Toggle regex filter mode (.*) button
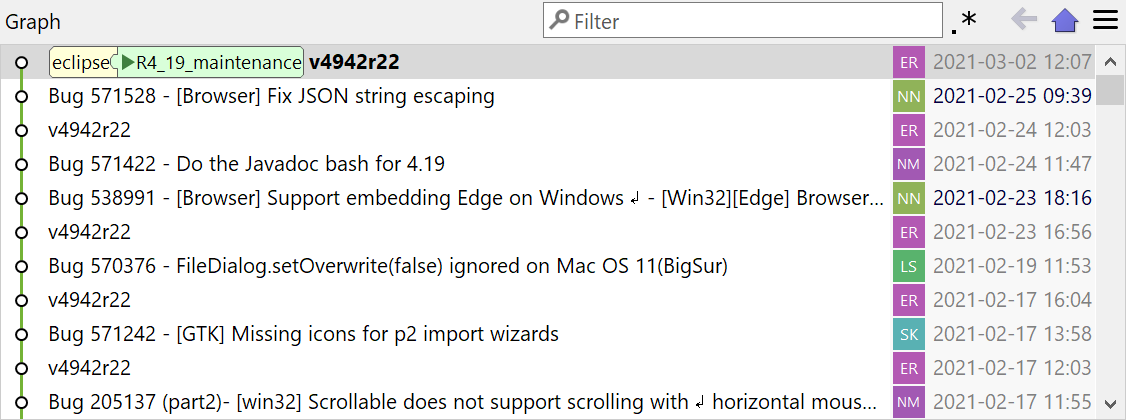This screenshot has width=1126, height=420. (x=965, y=20)
